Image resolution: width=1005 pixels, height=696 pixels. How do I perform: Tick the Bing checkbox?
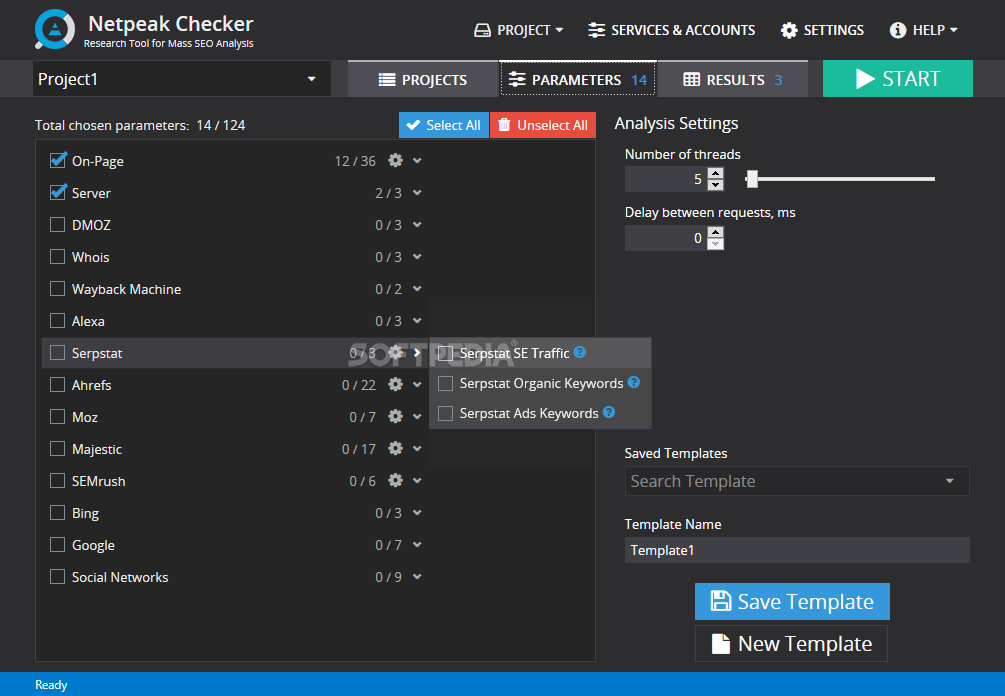point(58,513)
